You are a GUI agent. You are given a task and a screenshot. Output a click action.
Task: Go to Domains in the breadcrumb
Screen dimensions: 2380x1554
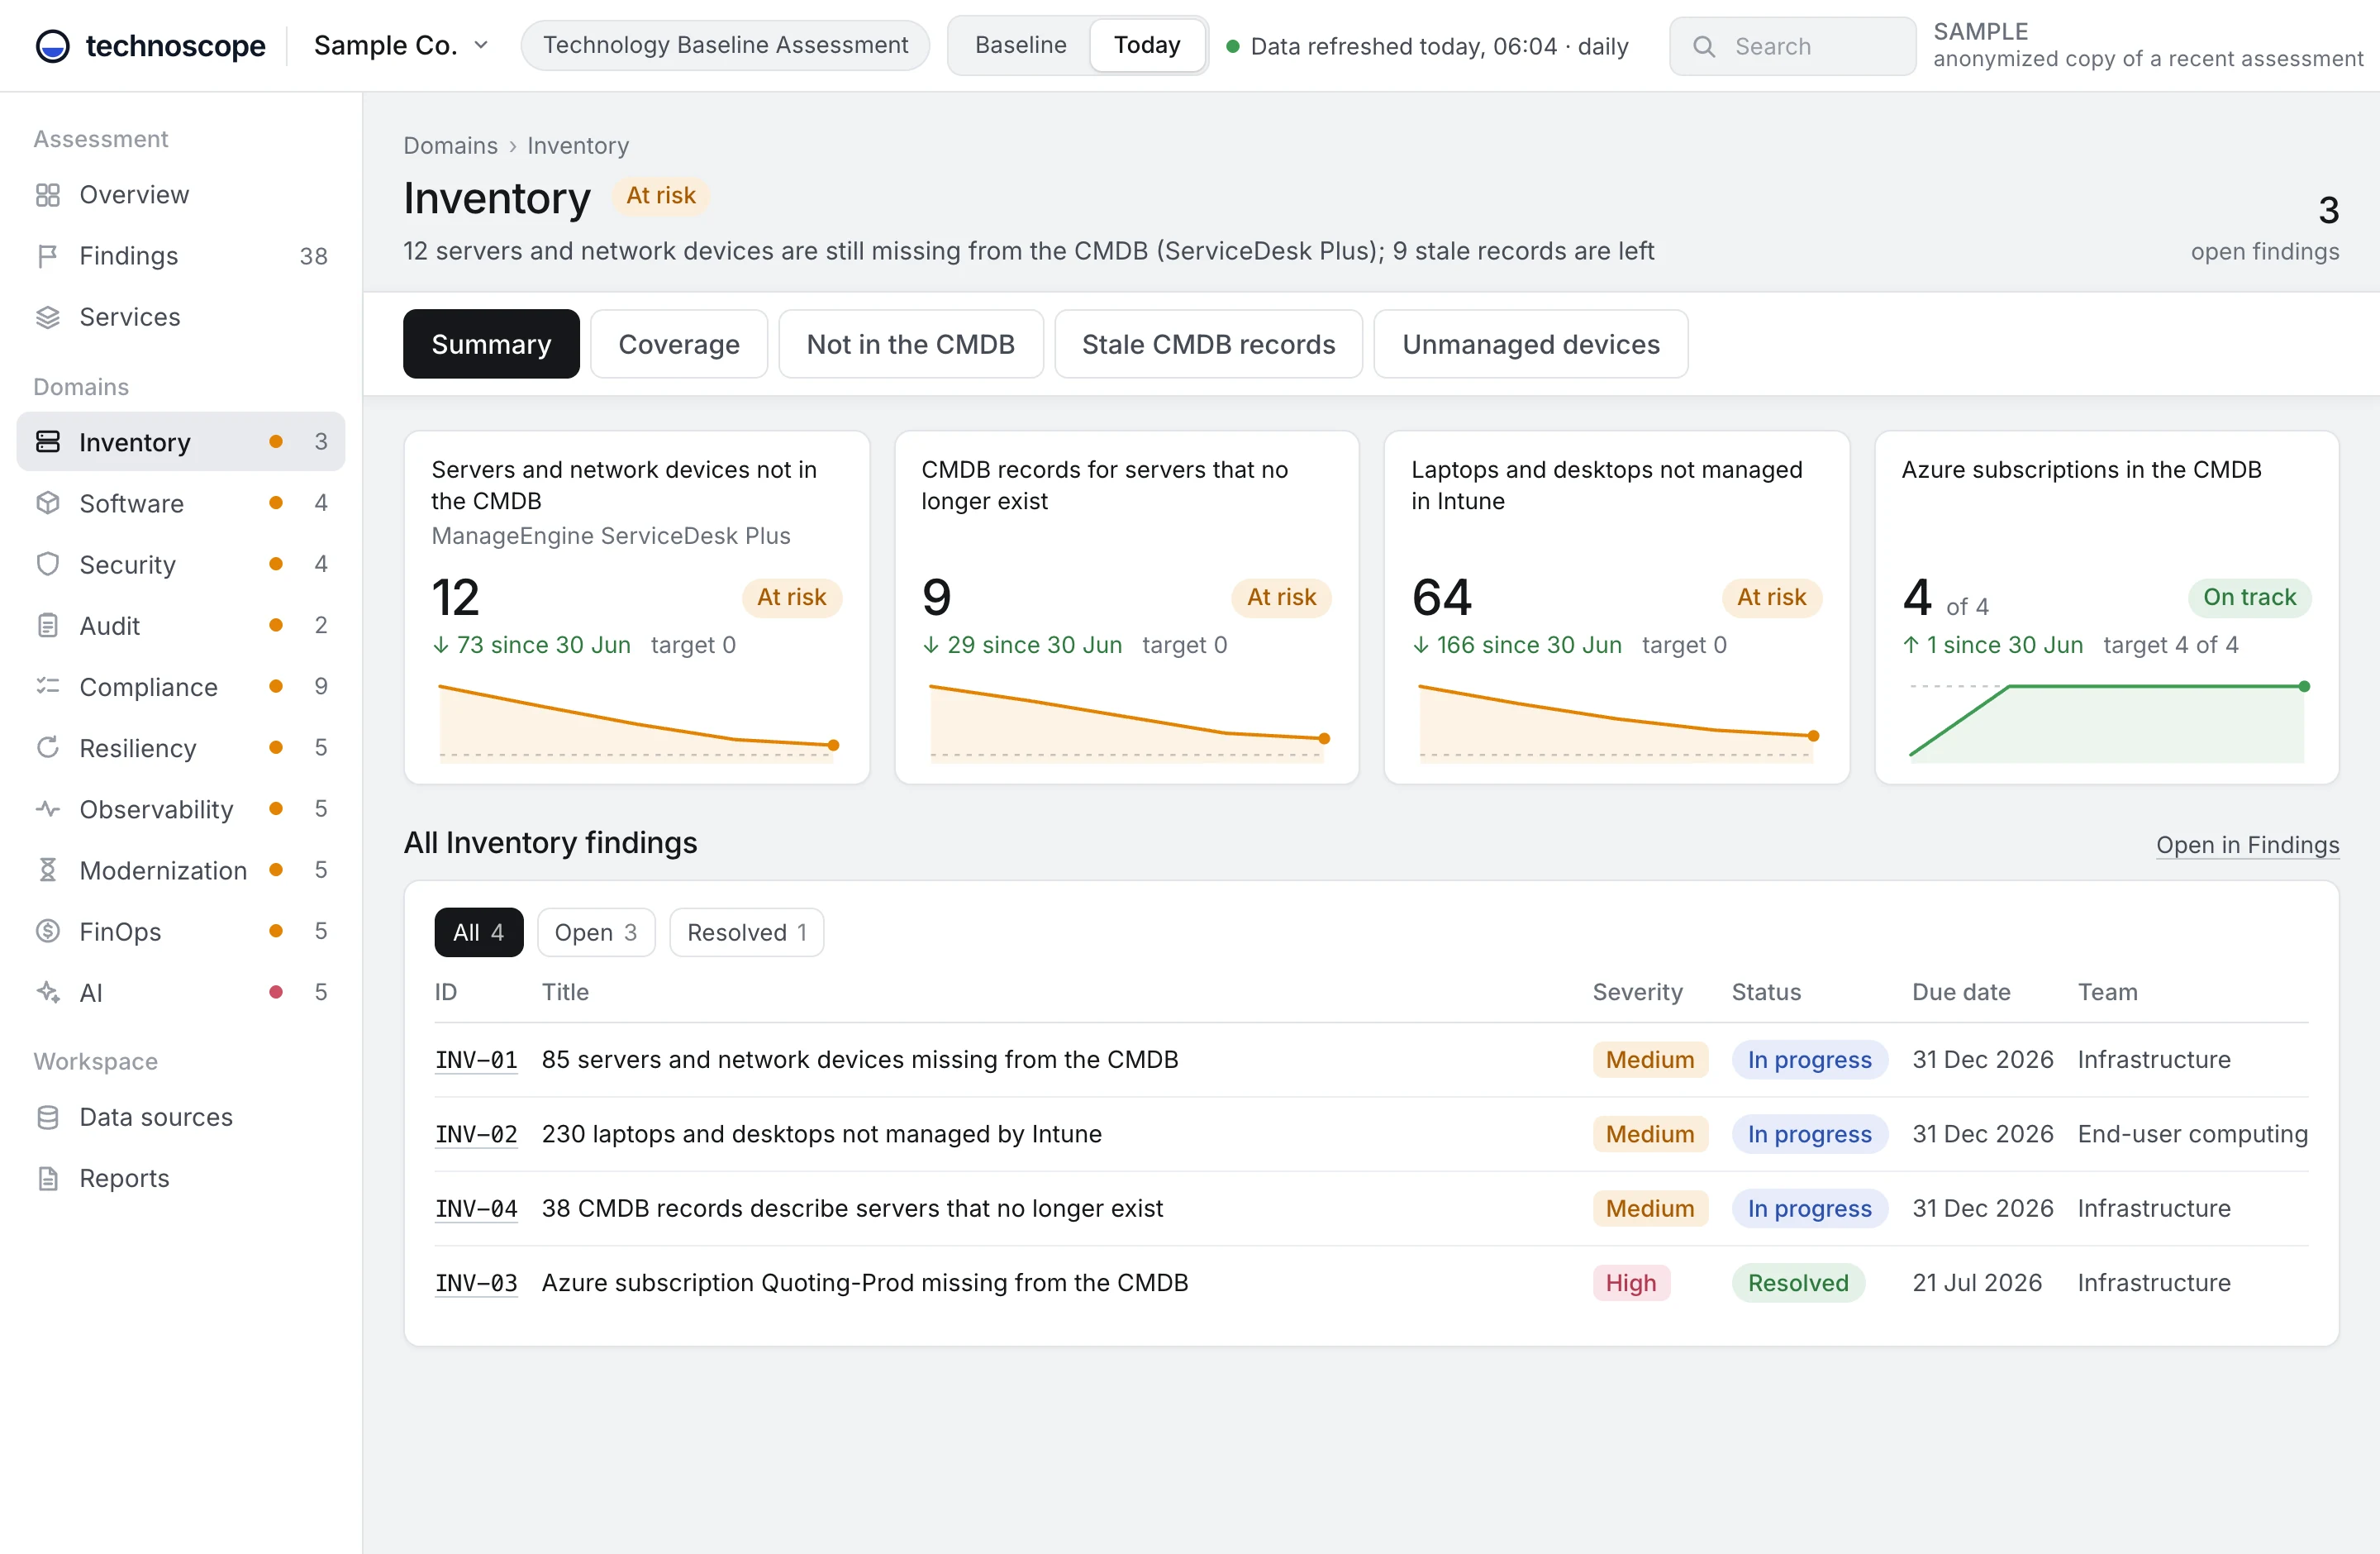450,146
